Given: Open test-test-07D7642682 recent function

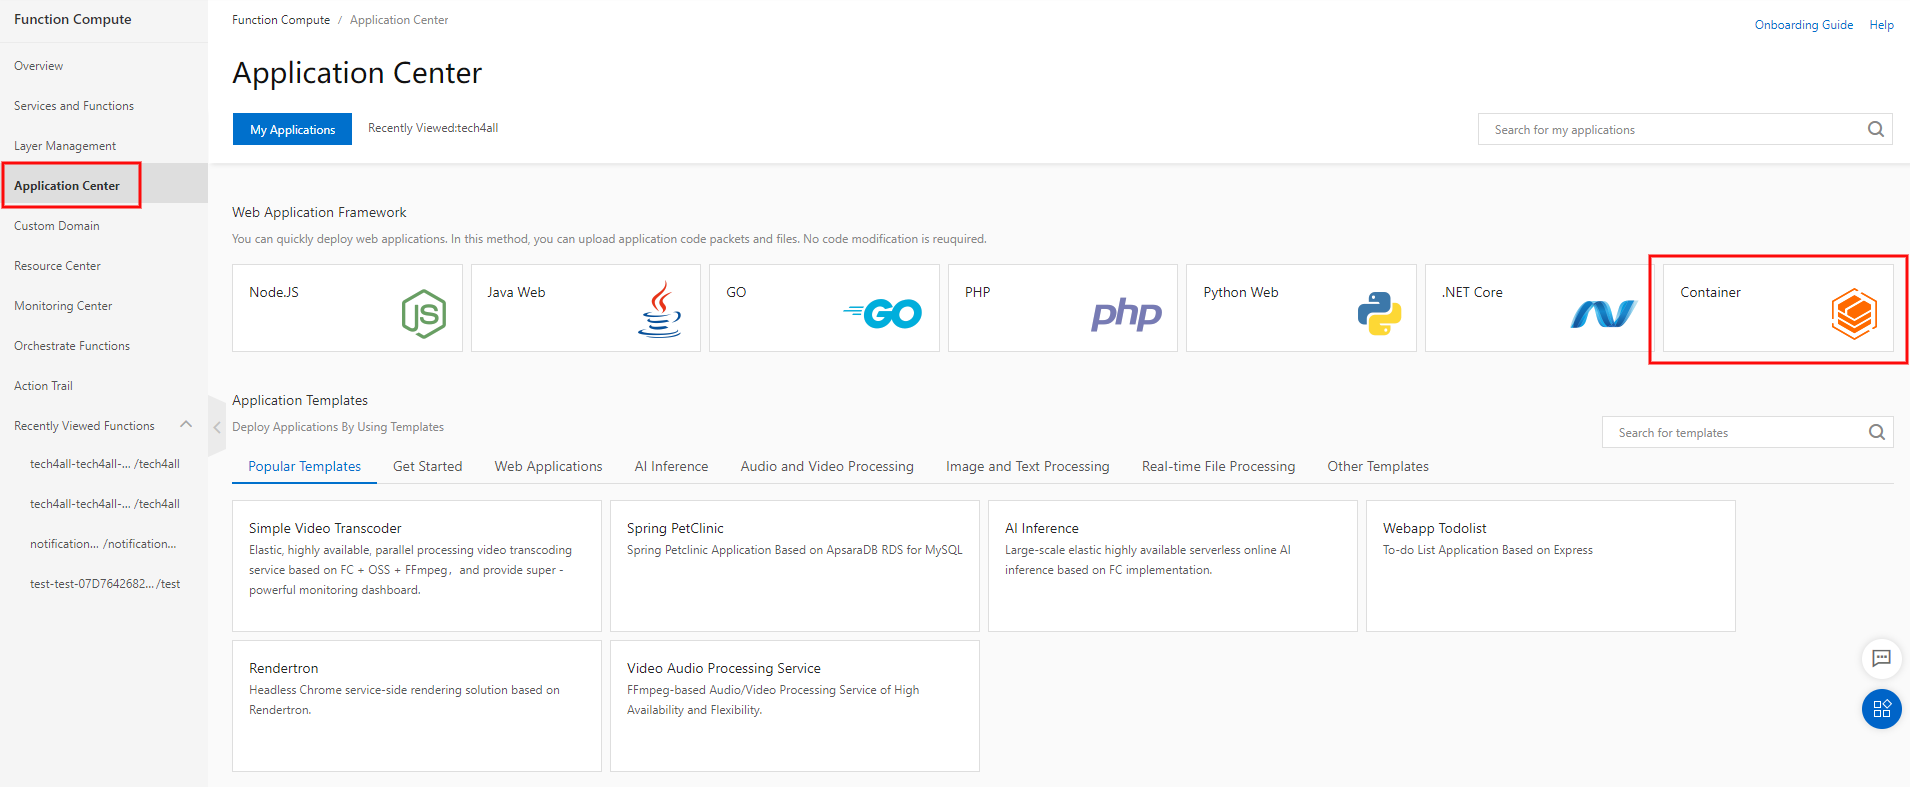Looking at the screenshot, I should 105,584.
